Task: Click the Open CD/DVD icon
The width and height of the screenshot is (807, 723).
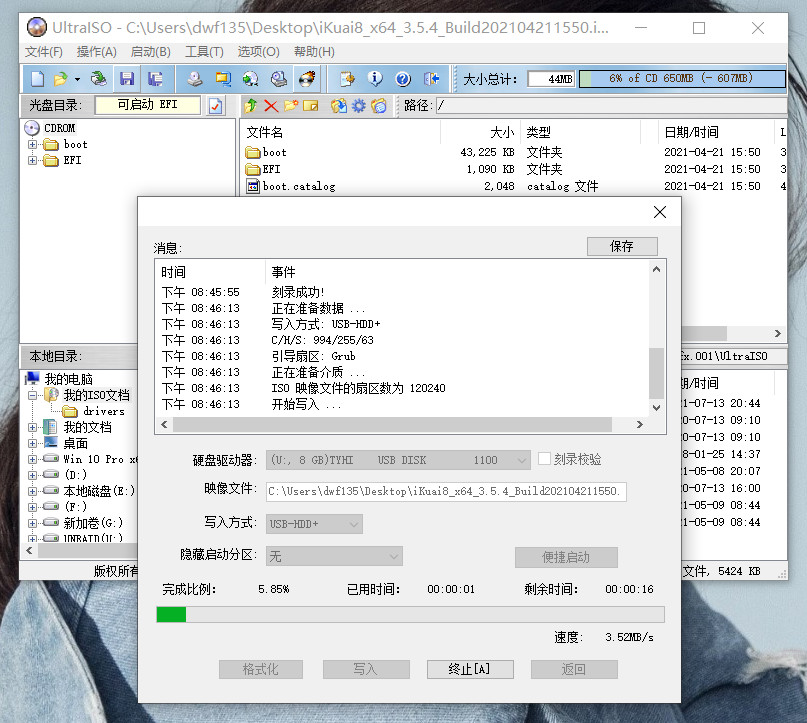Action: click(98, 79)
